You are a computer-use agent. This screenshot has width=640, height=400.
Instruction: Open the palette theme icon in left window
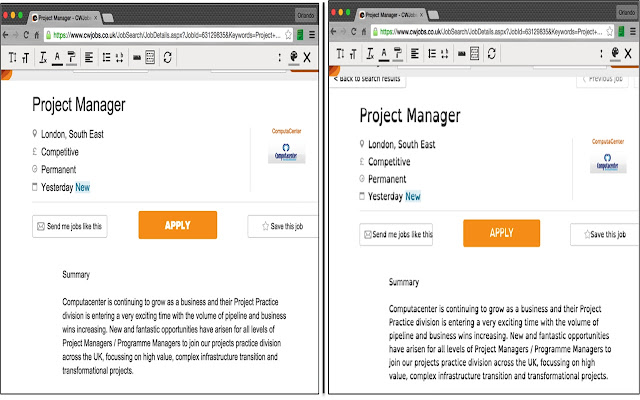pos(293,57)
